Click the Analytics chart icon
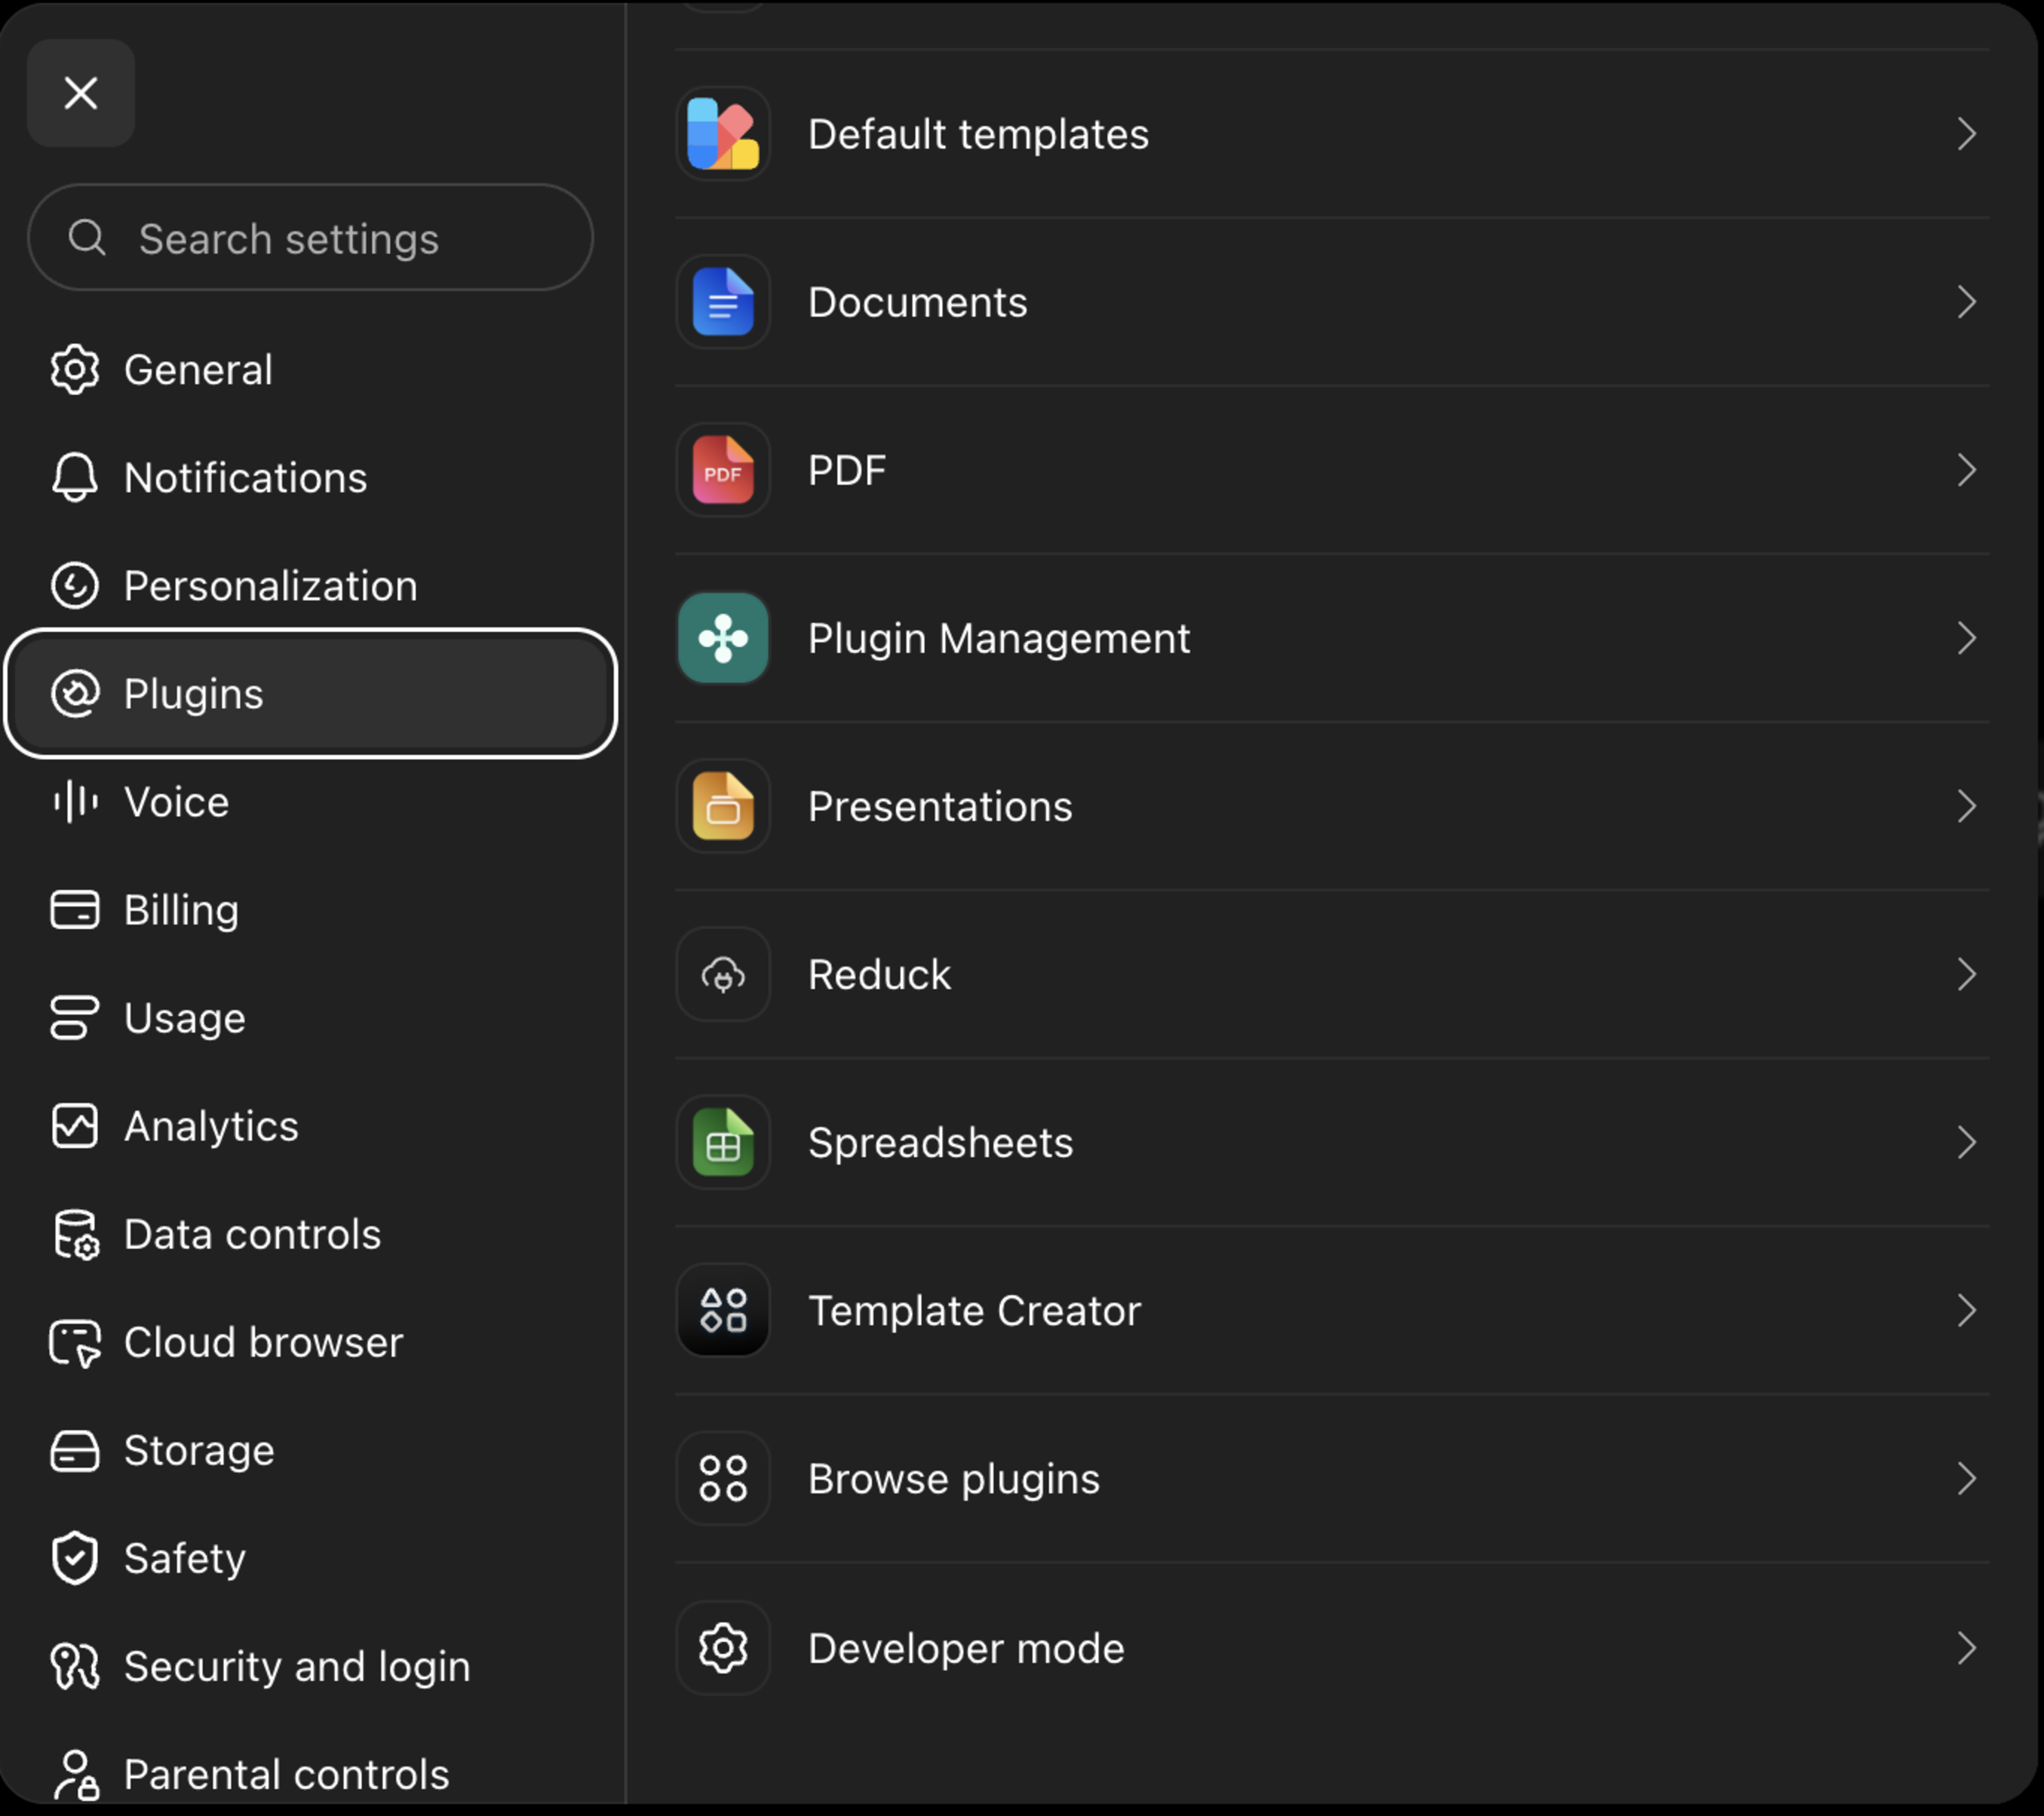Viewport: 2044px width, 1816px height. pos(75,1126)
